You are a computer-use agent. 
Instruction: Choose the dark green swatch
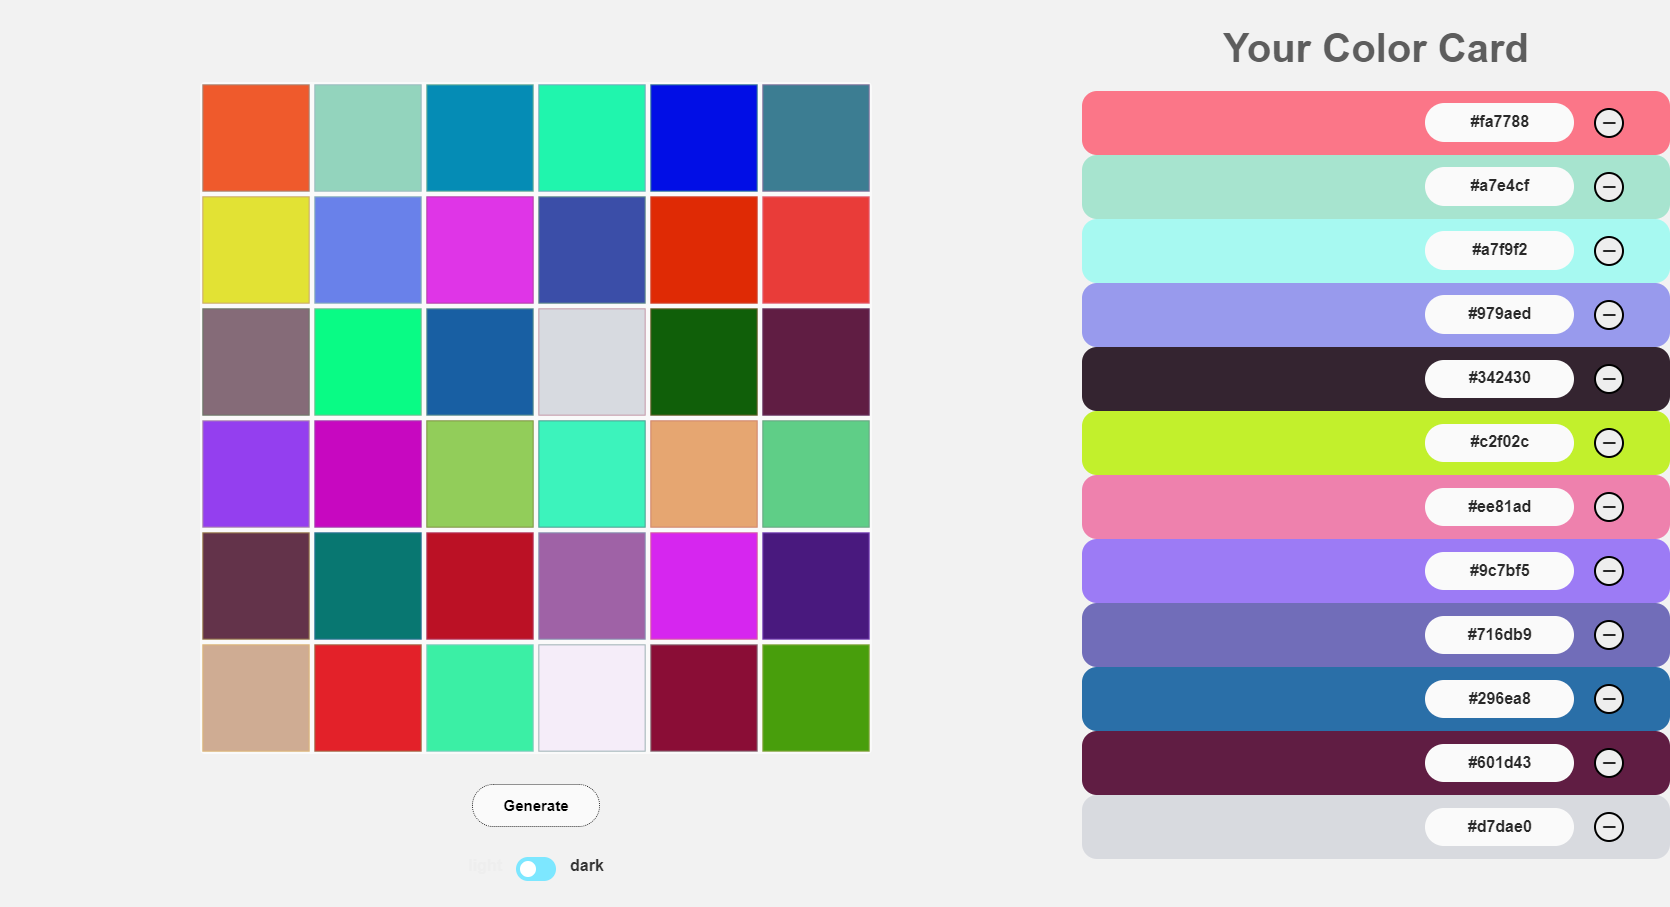click(704, 362)
